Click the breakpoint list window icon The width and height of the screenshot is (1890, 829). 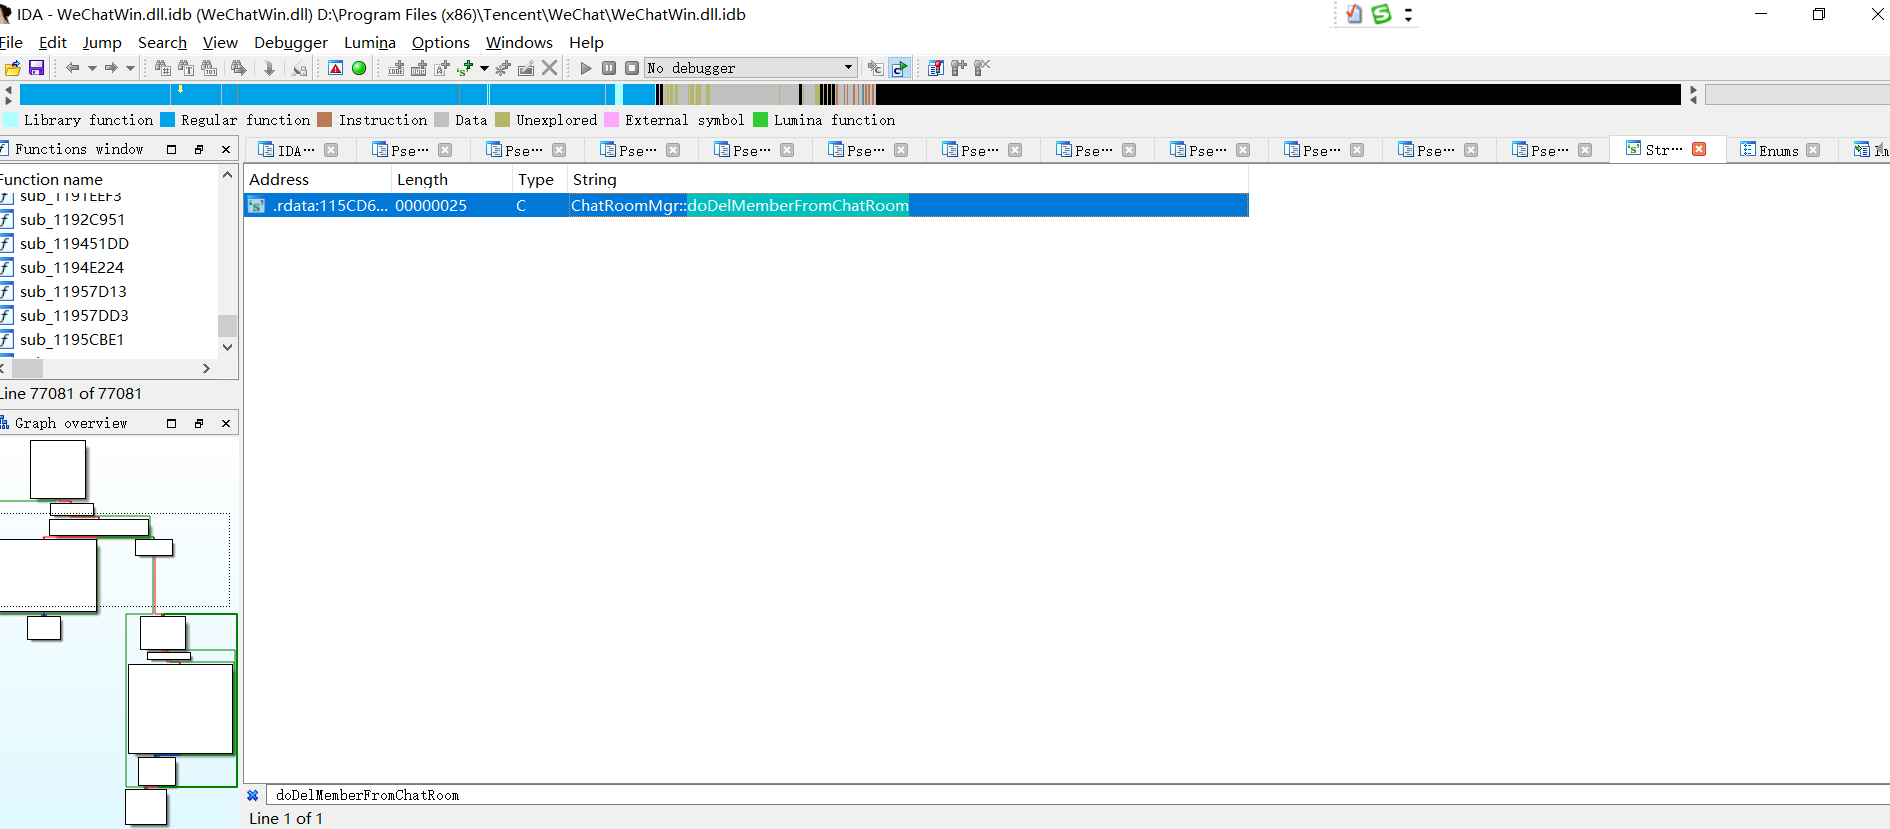coord(935,68)
